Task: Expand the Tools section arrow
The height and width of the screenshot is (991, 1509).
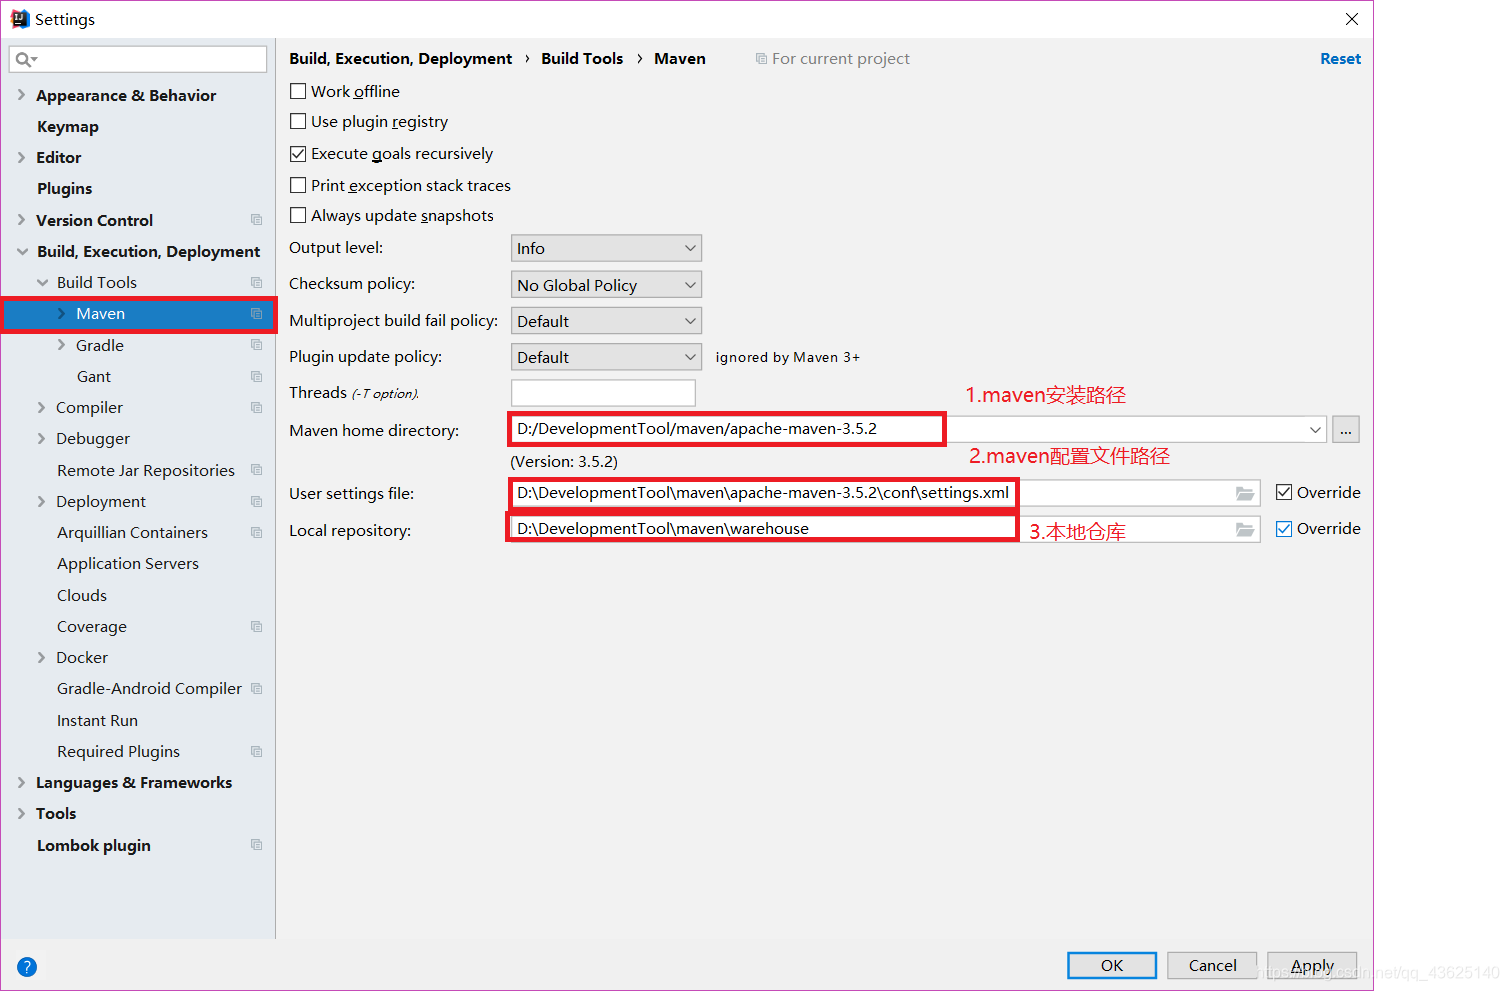Action: 22,813
